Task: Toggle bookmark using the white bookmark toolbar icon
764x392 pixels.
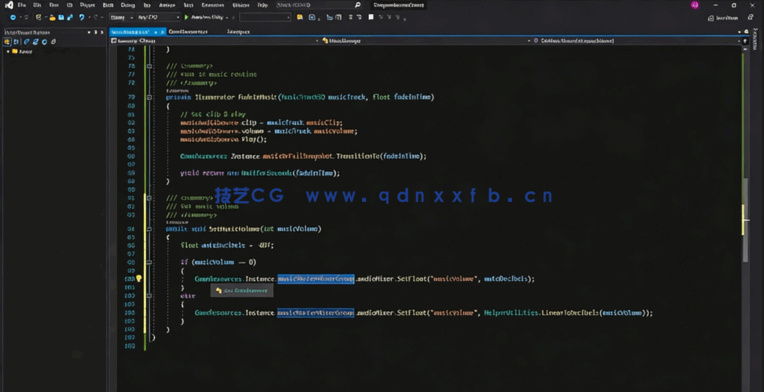Action: coord(371,17)
